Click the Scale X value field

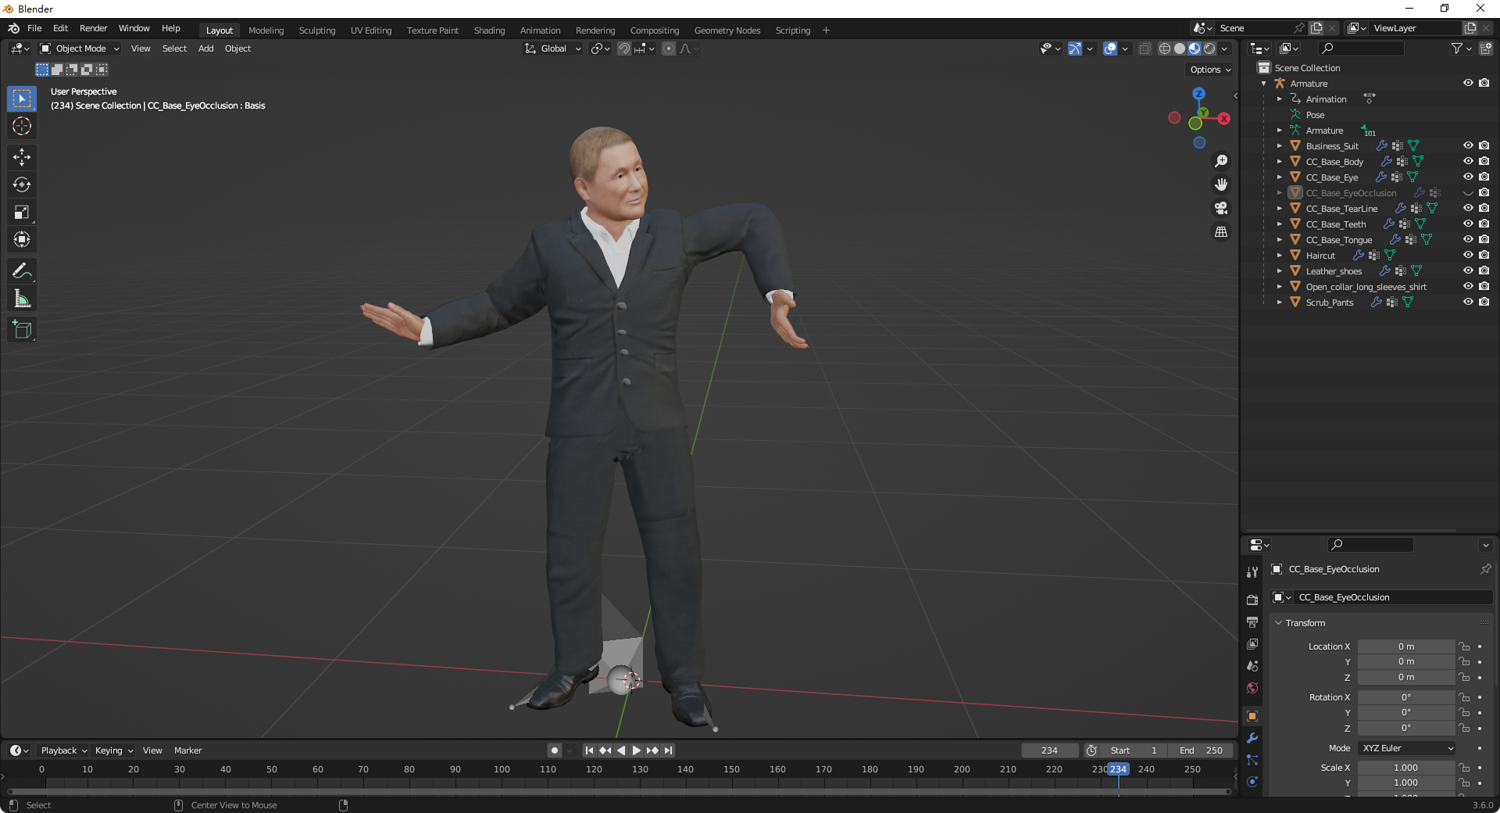tap(1406, 768)
